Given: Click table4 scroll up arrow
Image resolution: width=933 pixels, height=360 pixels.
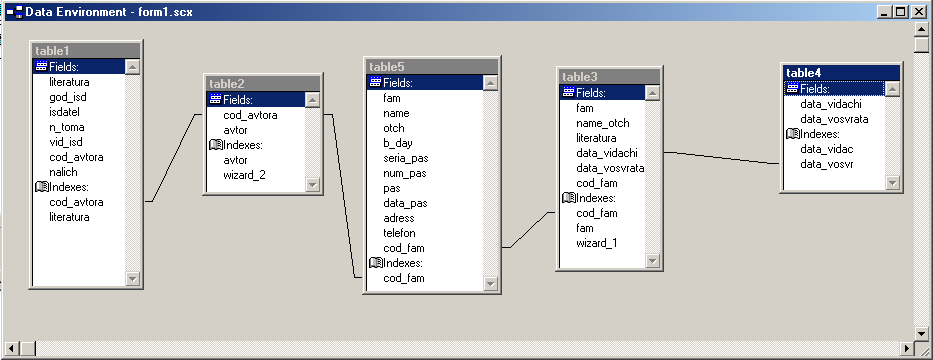Looking at the screenshot, I should 892,89.
